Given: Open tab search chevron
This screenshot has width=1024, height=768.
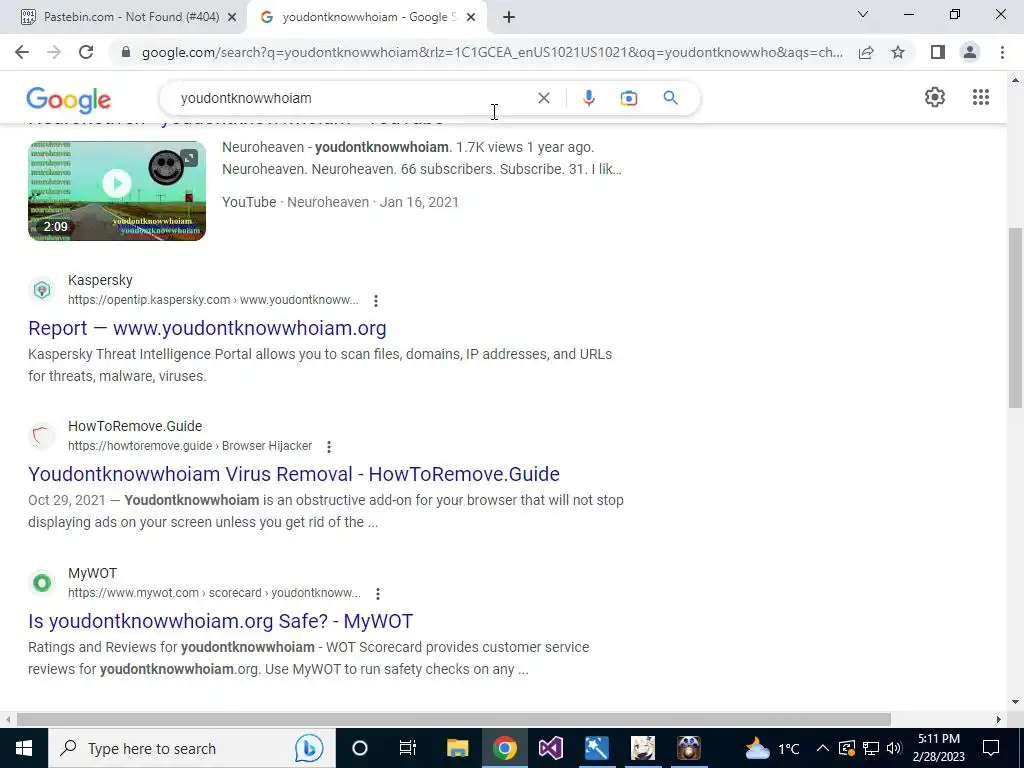Looking at the screenshot, I should pyautogui.click(x=863, y=14).
